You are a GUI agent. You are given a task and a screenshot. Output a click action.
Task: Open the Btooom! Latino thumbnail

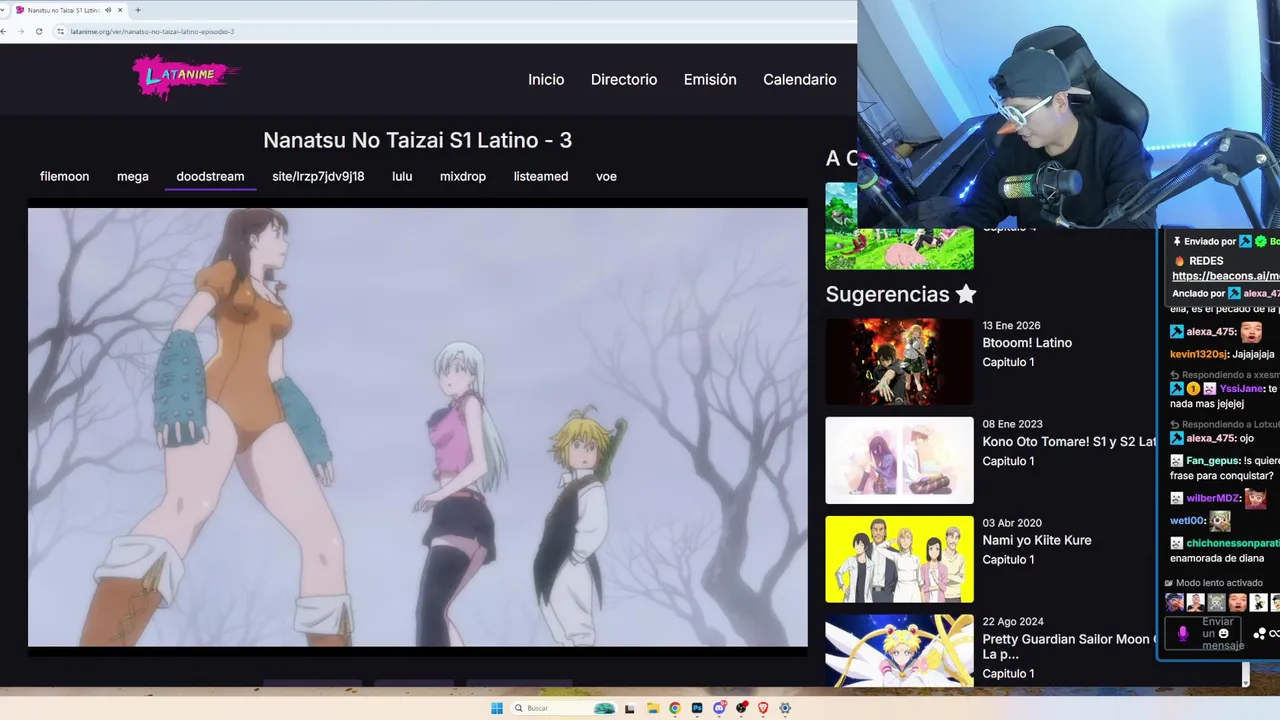tap(899, 361)
